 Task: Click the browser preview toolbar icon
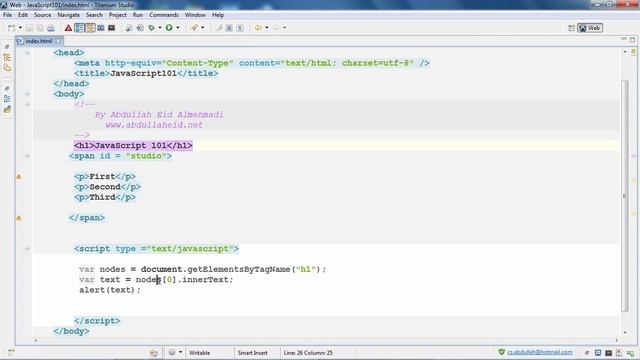[140, 28]
